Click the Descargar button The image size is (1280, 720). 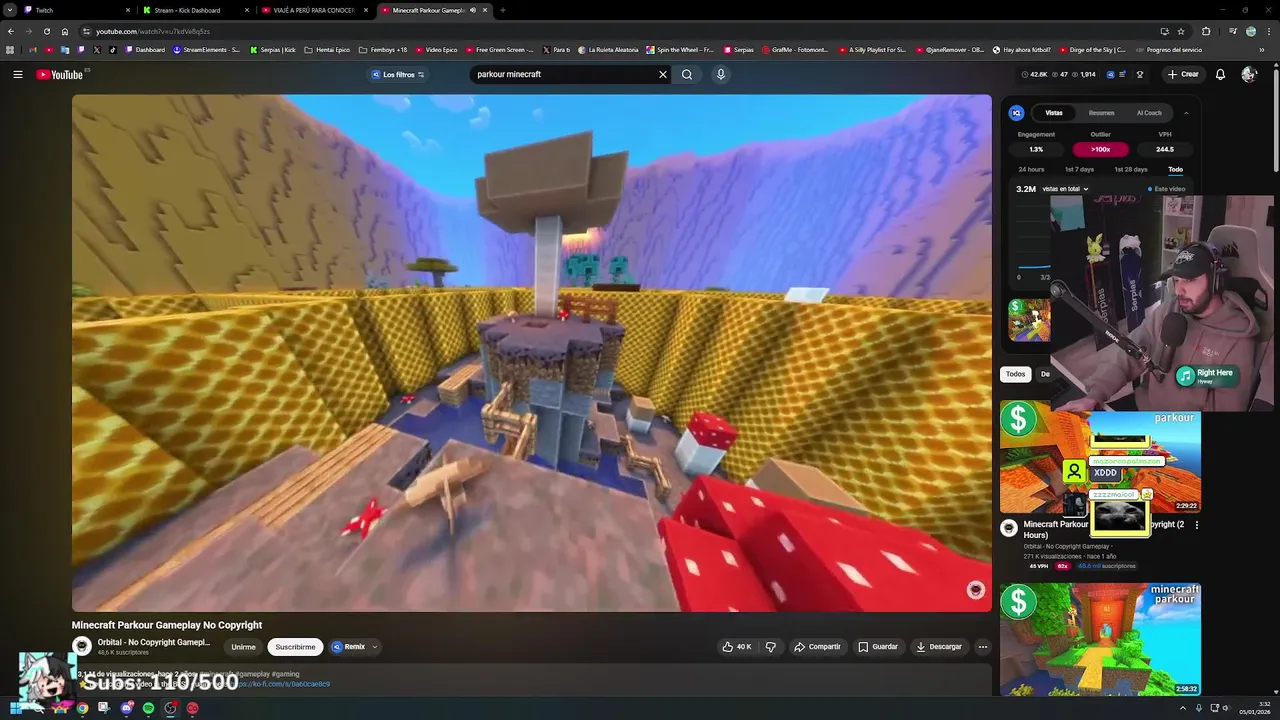pos(939,647)
